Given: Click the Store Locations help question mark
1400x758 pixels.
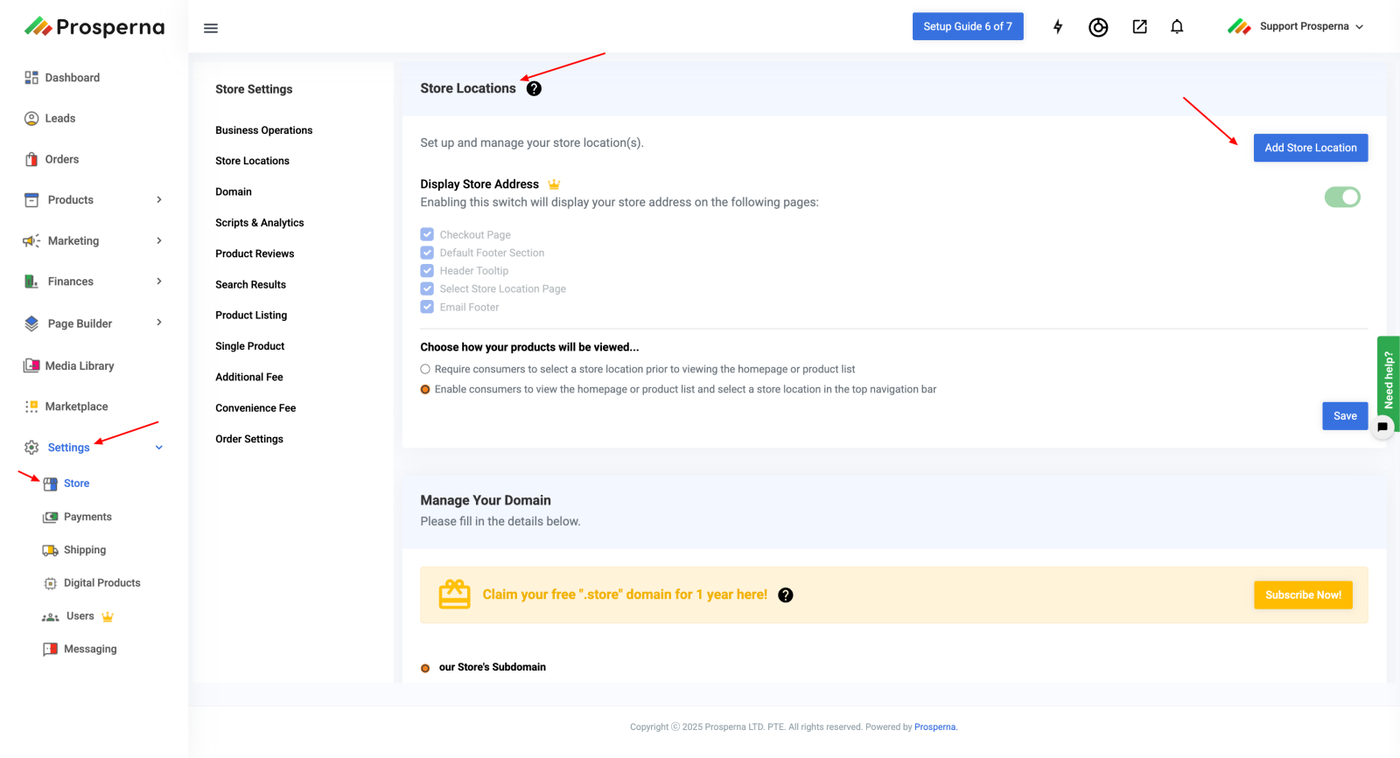Looking at the screenshot, I should point(534,89).
